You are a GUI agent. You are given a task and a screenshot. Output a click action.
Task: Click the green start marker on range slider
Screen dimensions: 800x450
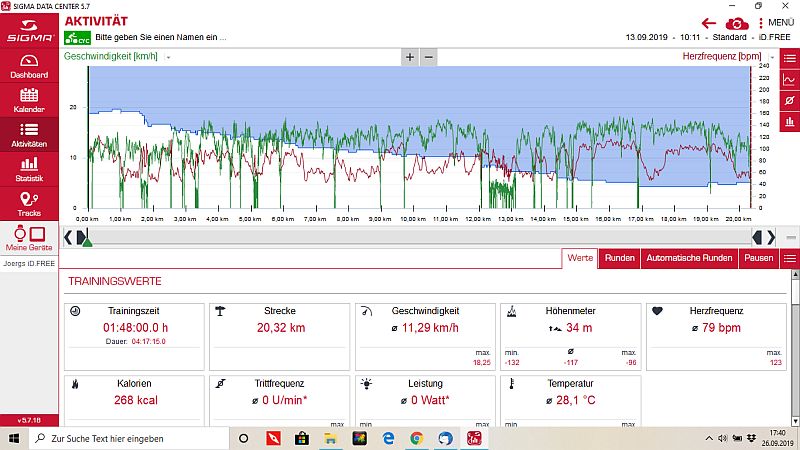87,242
